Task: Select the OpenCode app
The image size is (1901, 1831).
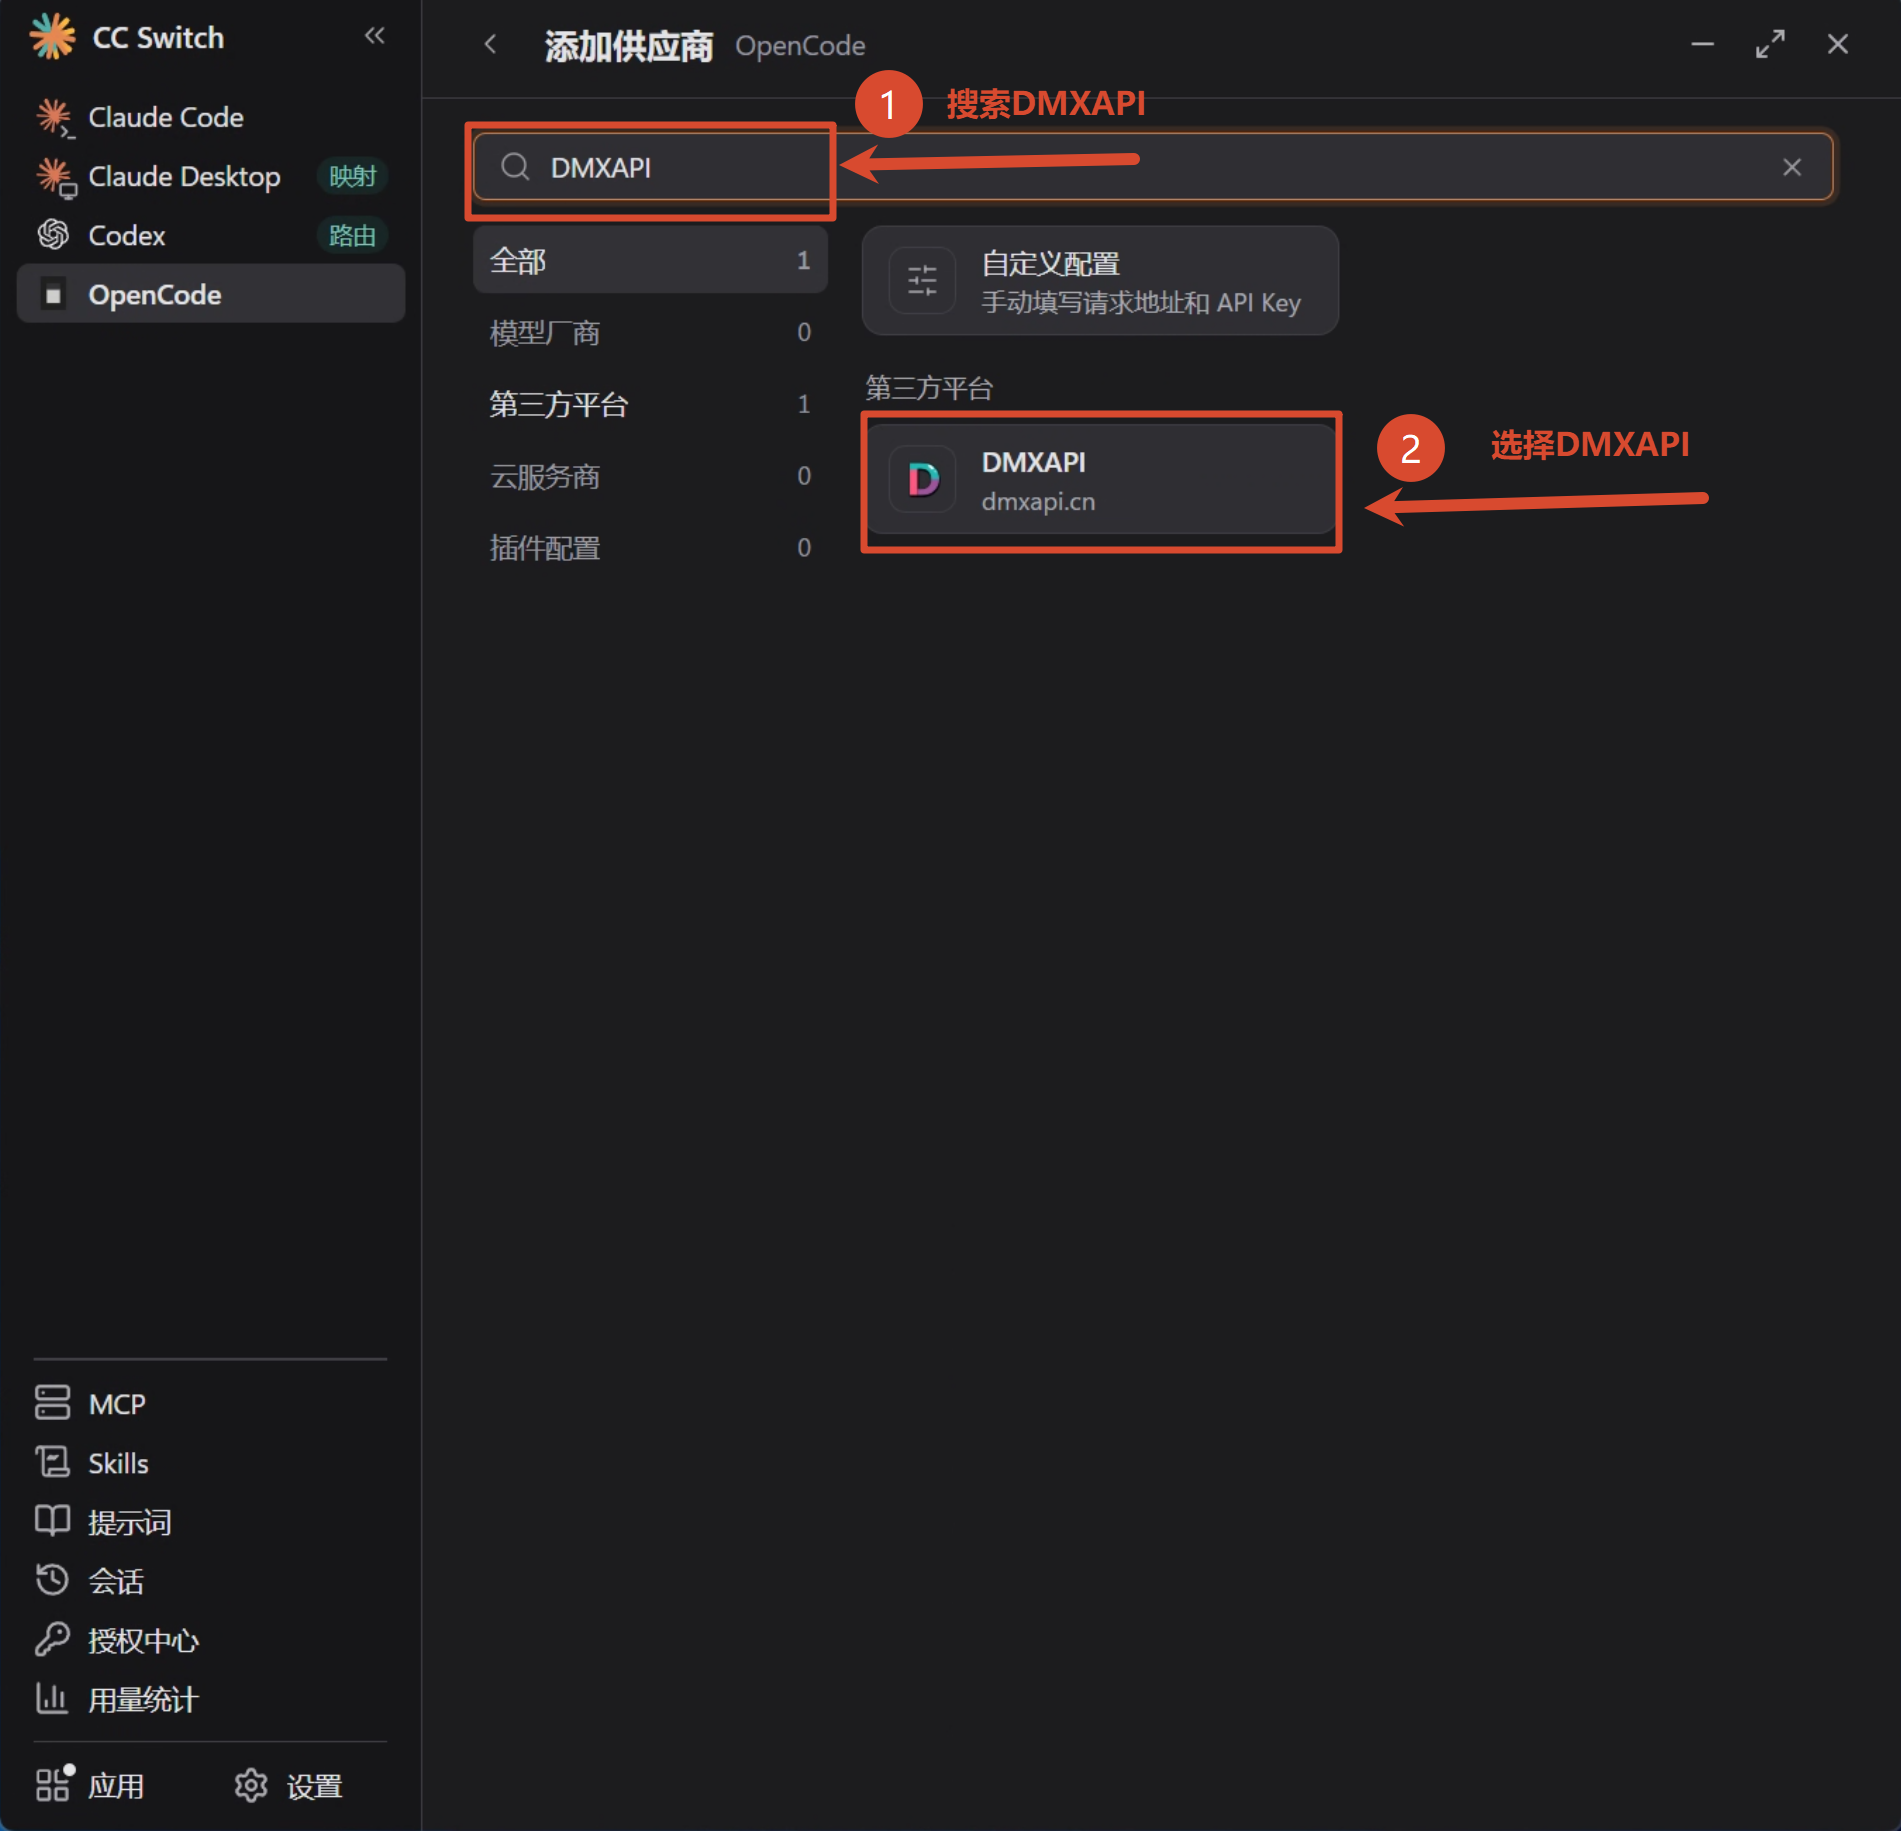Action: [211, 294]
